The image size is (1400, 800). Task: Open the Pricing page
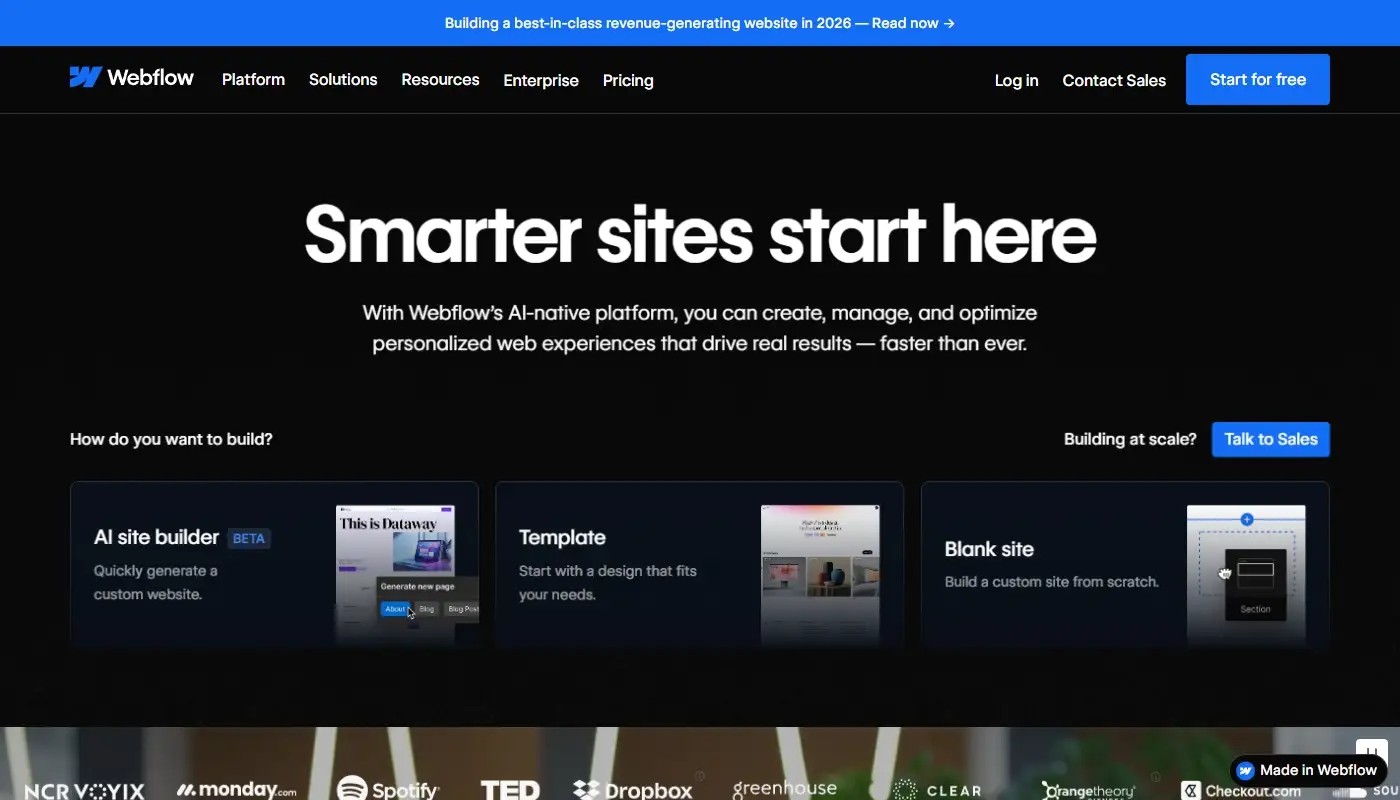point(627,80)
